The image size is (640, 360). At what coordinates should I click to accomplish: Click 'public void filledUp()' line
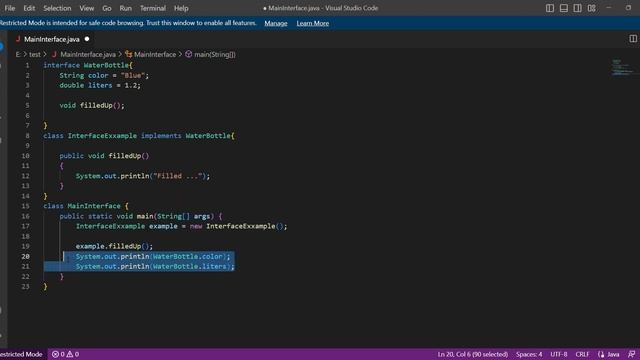[104, 156]
